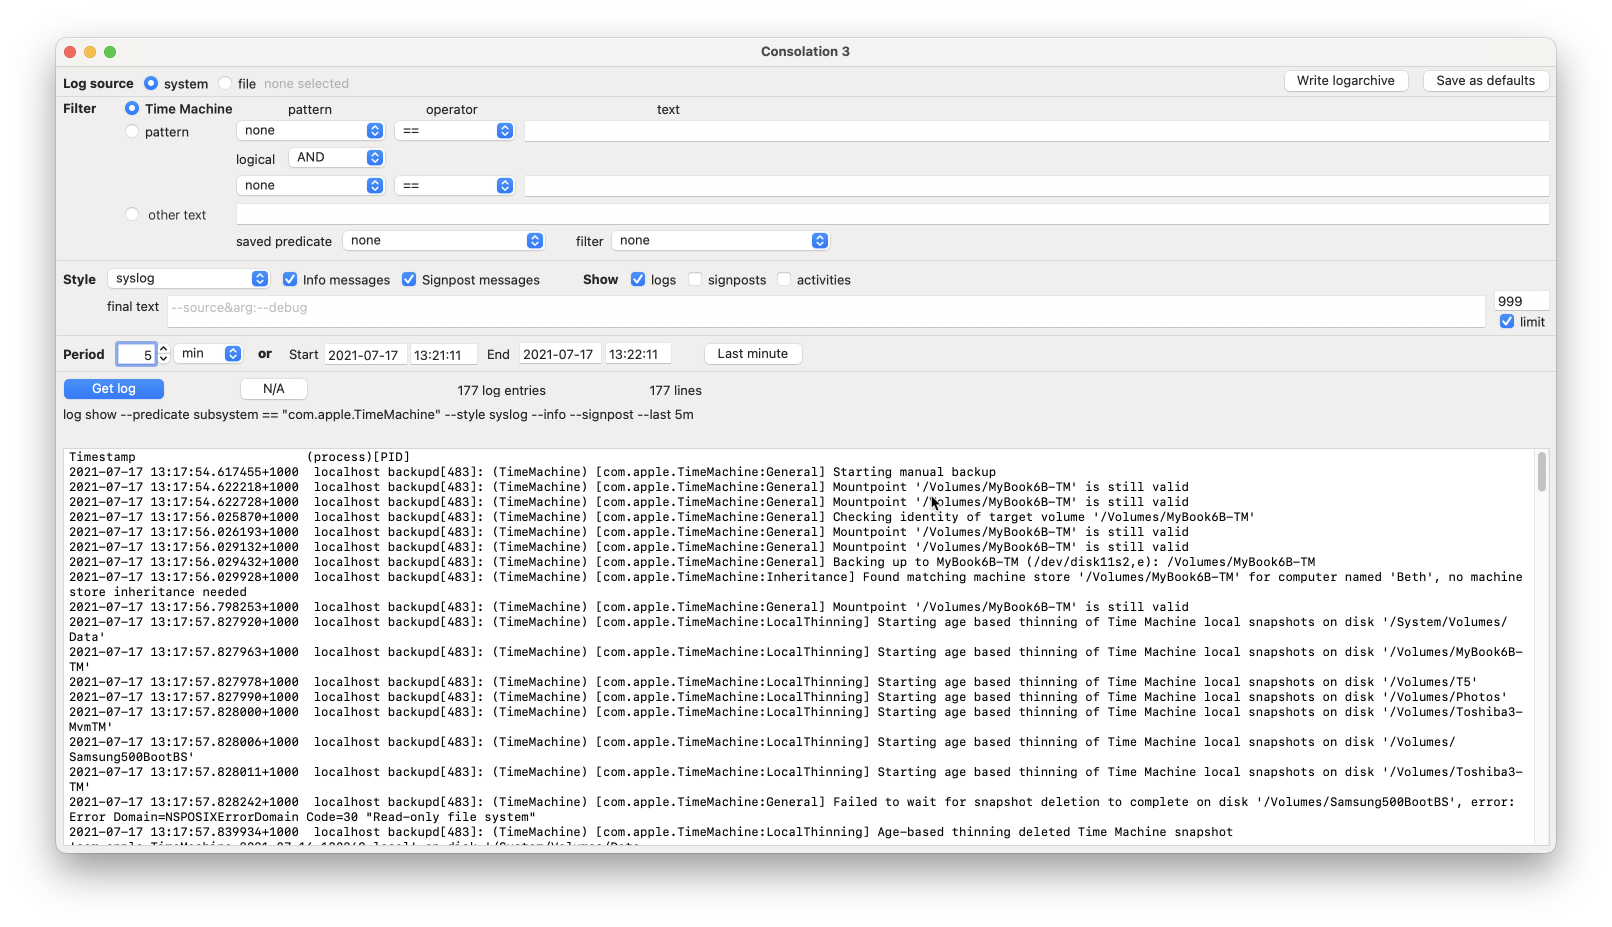Viewport: 1612px width, 927px height.
Task: Click the log view vertical scrollbar
Action: (x=1542, y=472)
